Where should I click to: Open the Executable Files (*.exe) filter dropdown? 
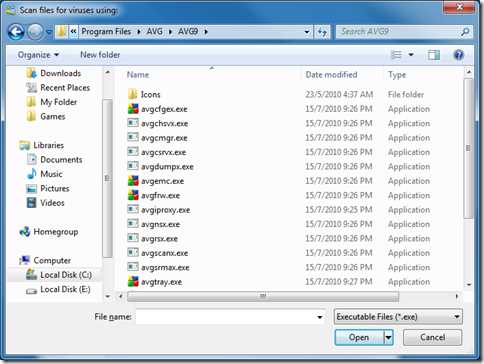tap(398, 317)
